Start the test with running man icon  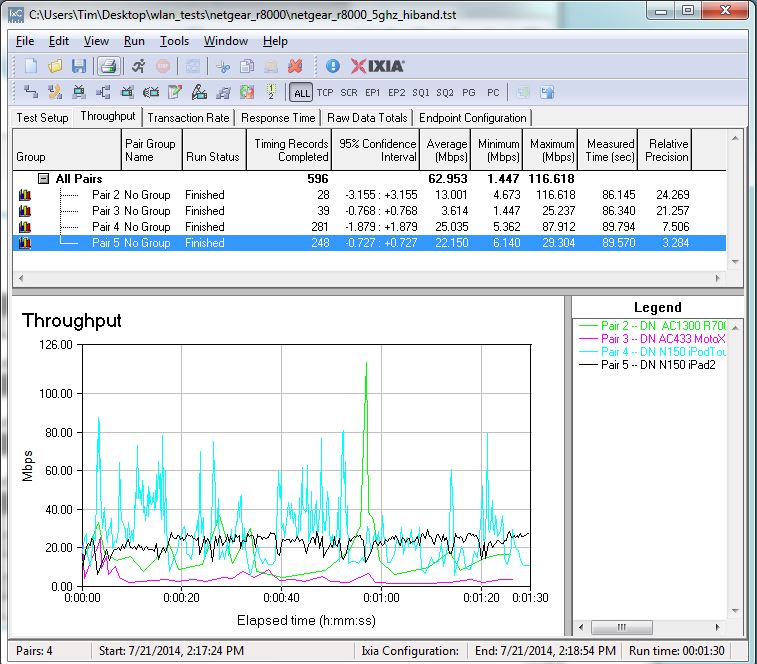[x=139, y=66]
